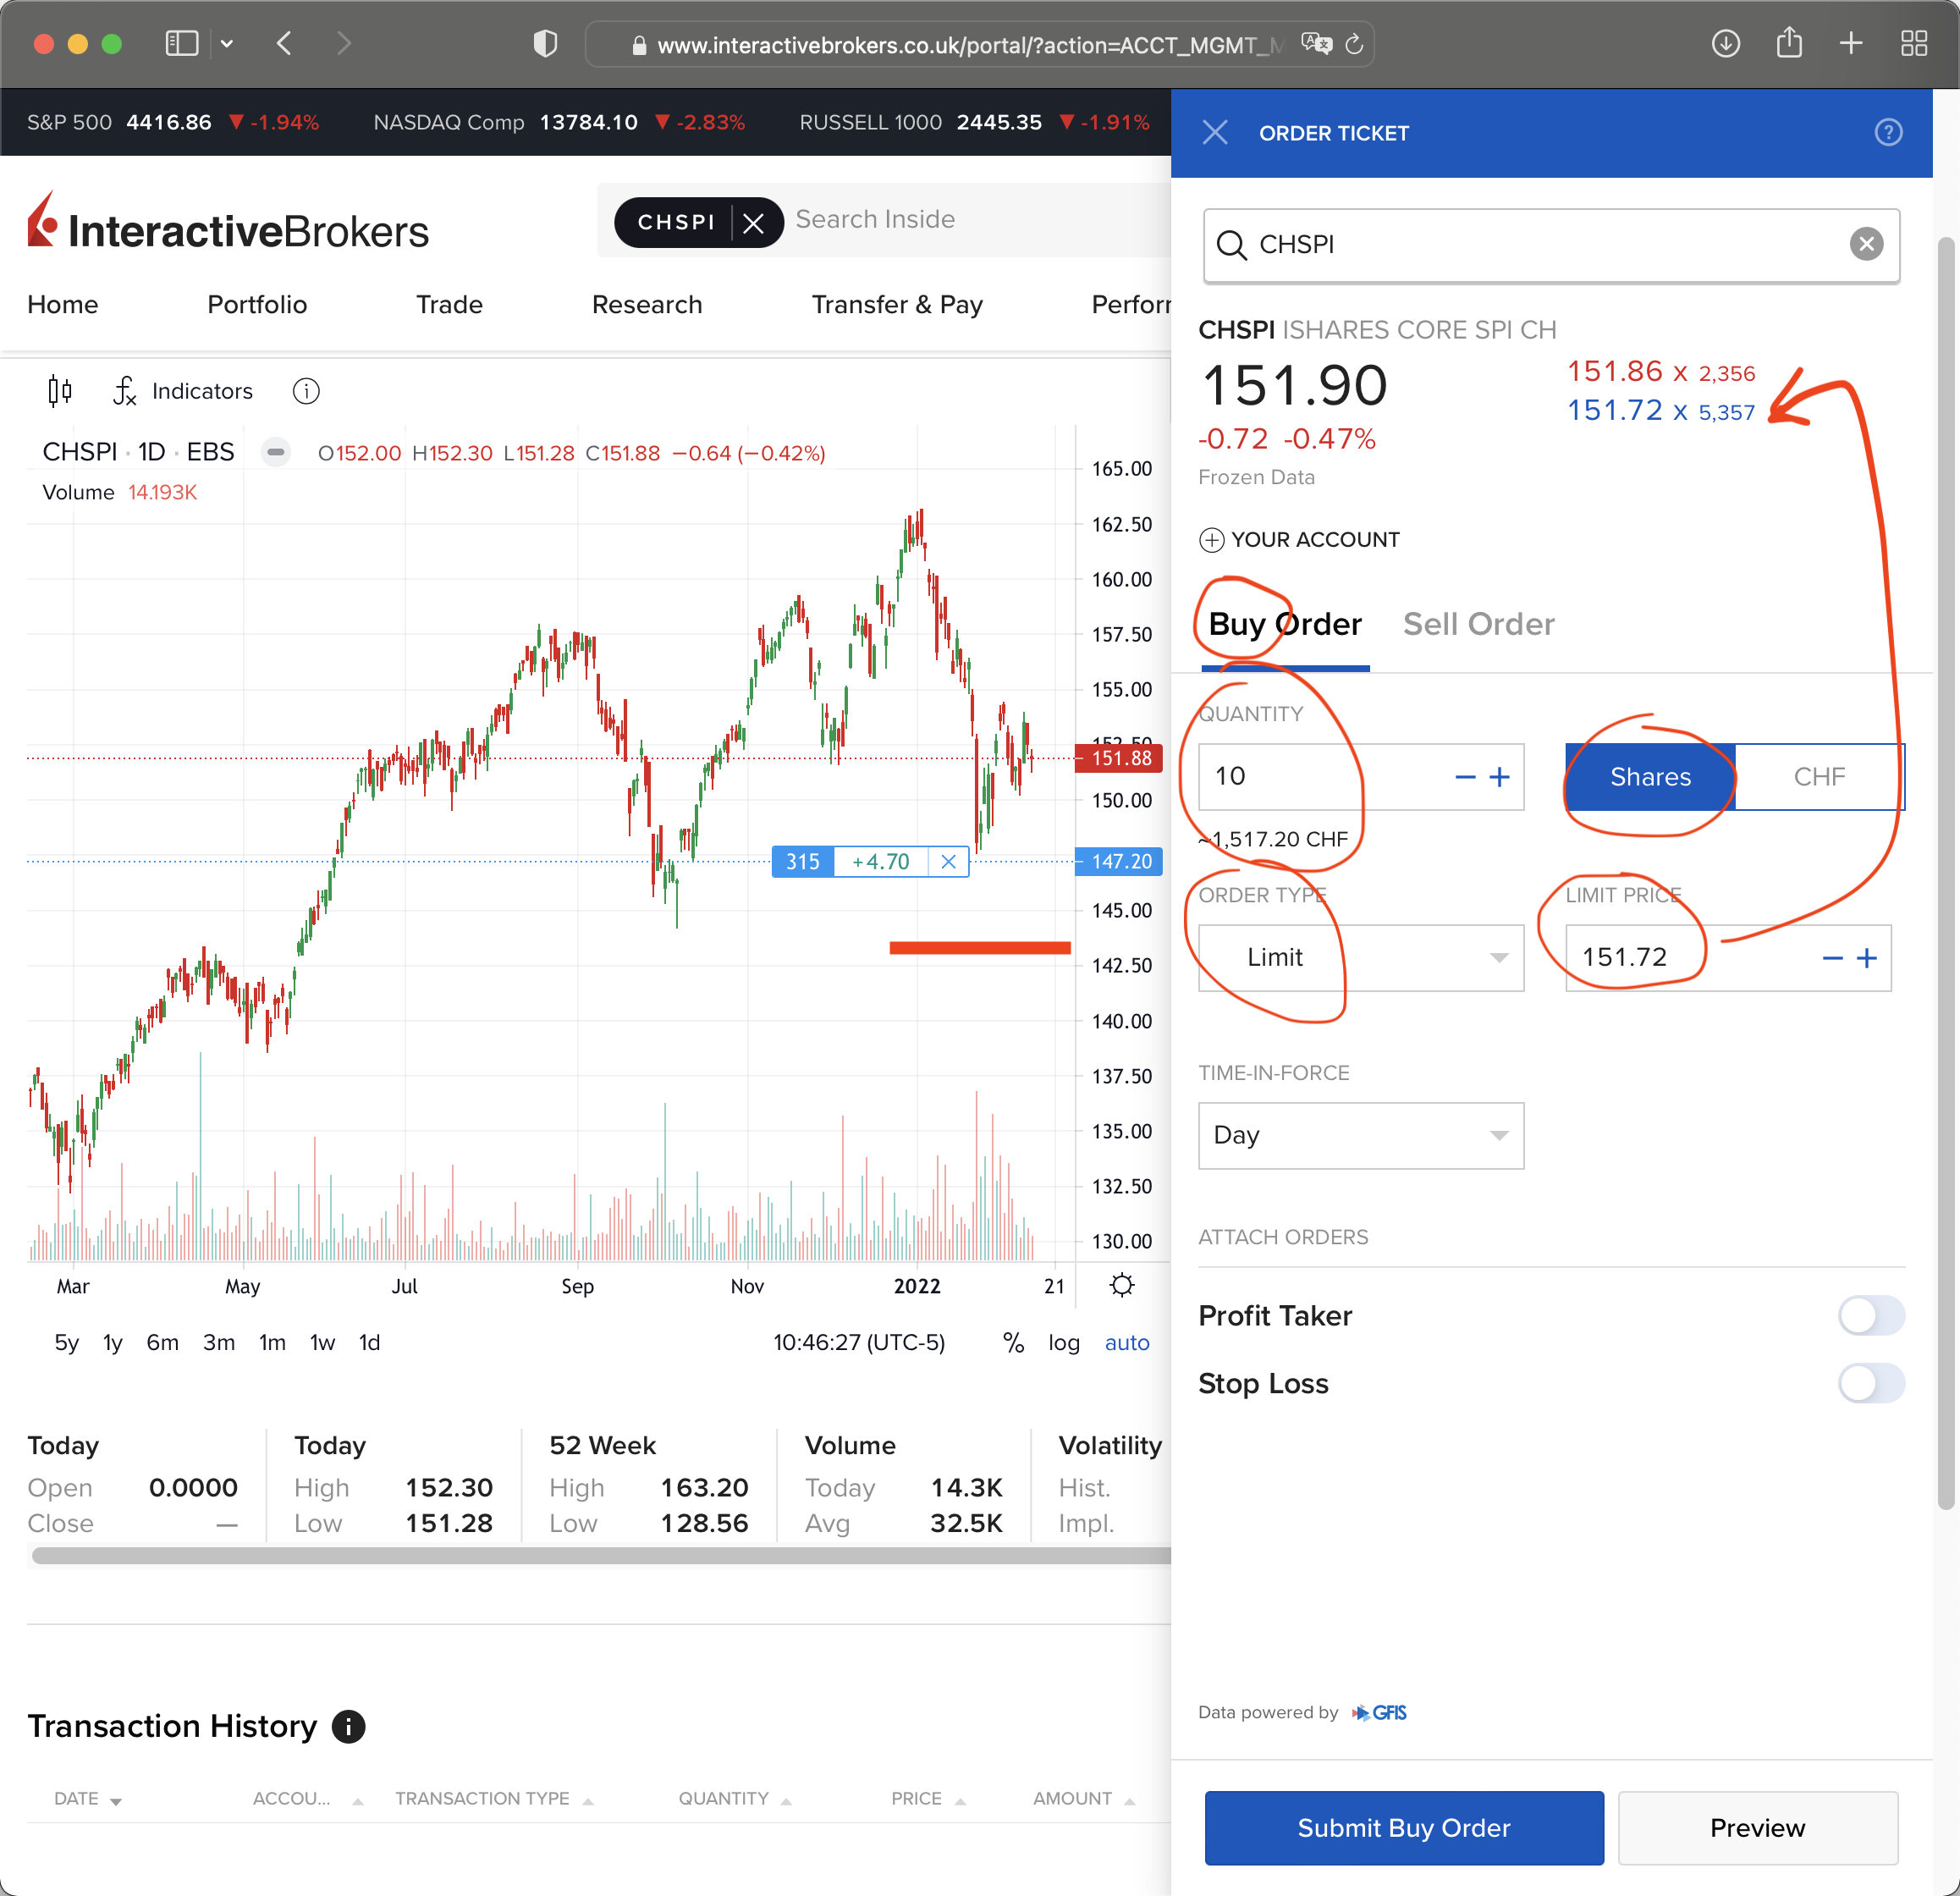Viewport: 1960px width, 1896px height.
Task: Click the Transaction History info icon
Action: pyautogui.click(x=348, y=1726)
